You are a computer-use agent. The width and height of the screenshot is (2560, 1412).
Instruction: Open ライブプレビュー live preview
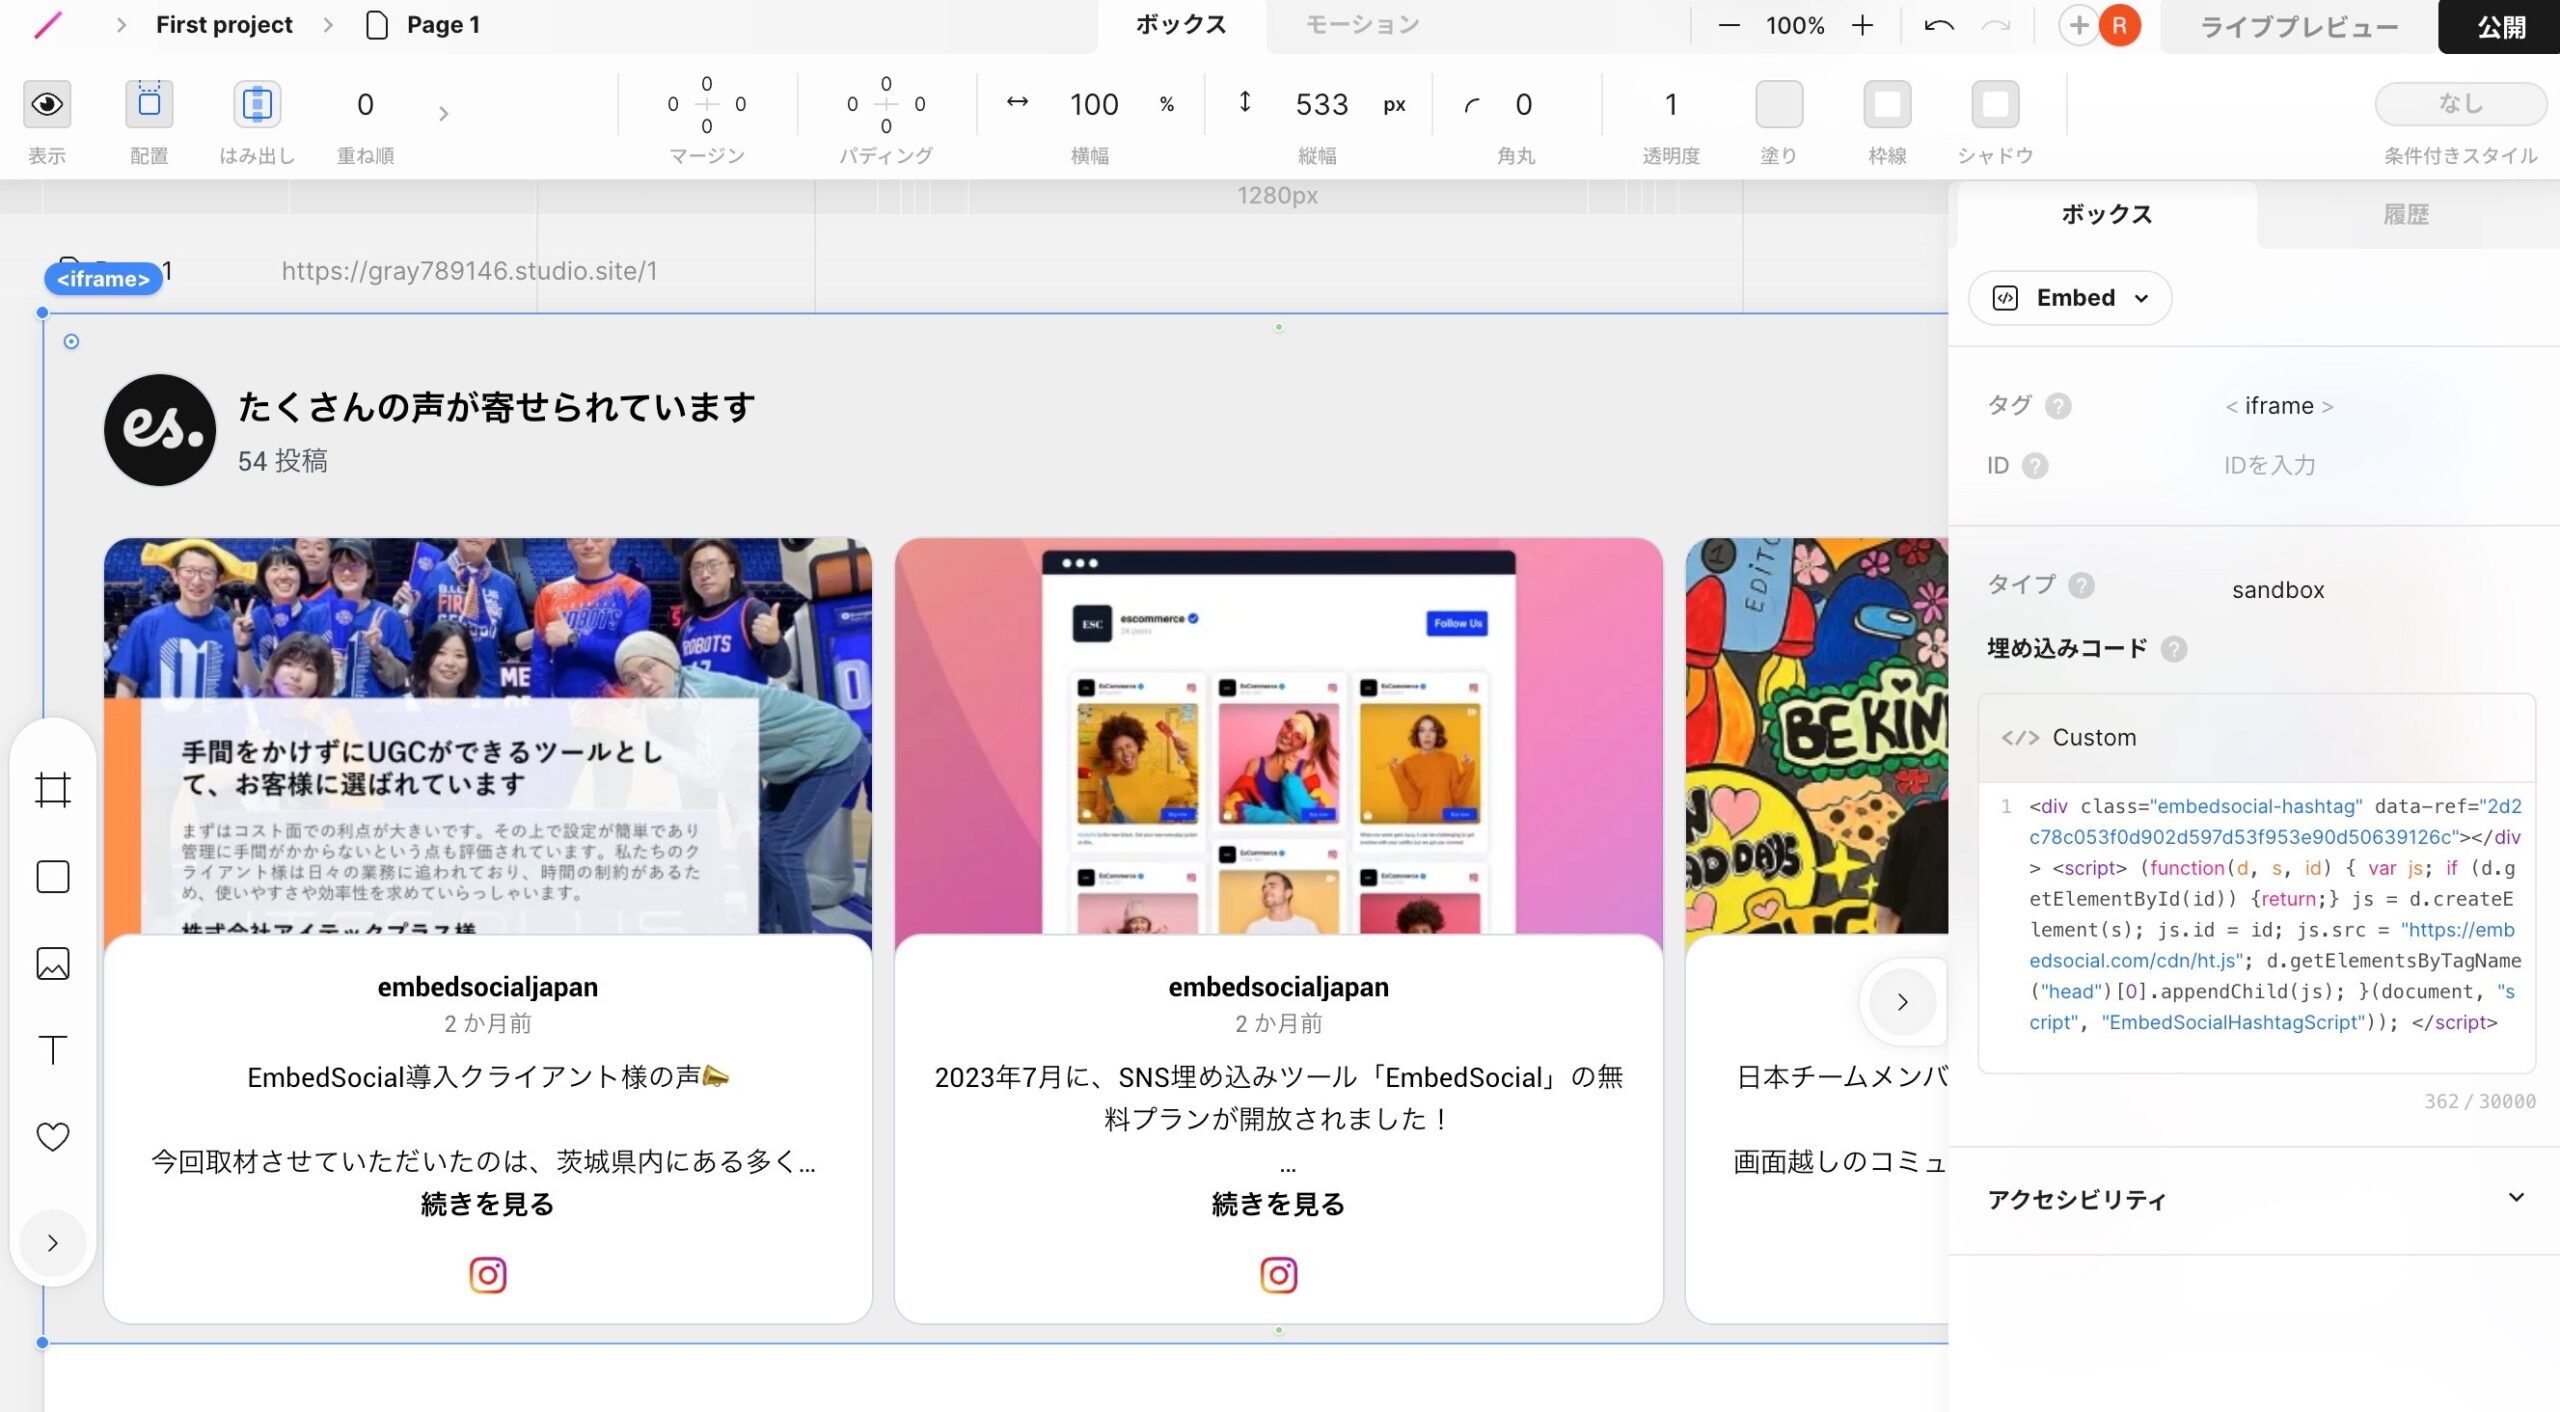click(2299, 27)
